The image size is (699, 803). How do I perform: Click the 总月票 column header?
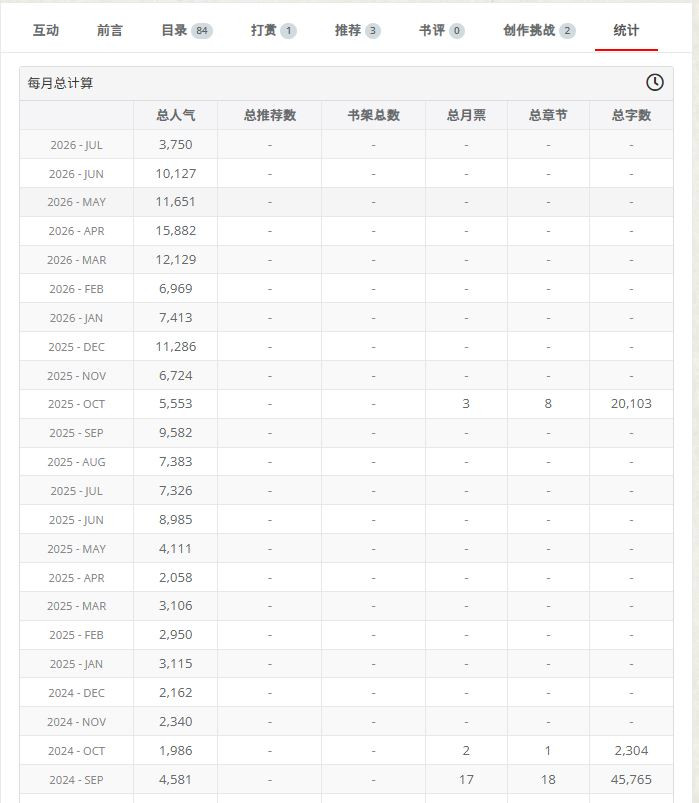coord(466,115)
